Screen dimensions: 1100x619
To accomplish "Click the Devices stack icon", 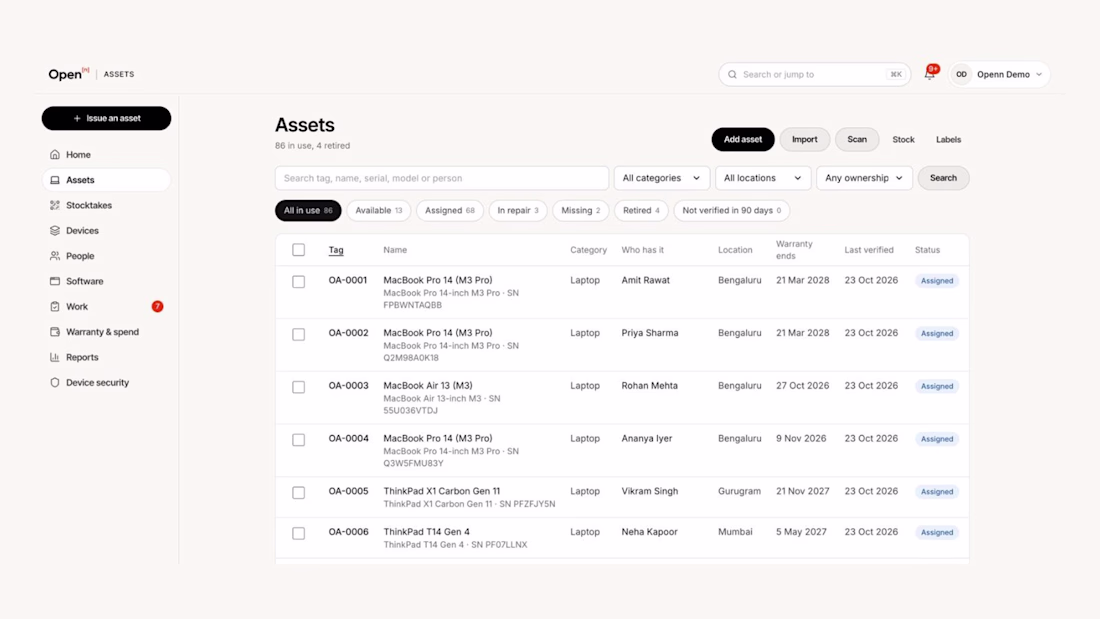I will [55, 230].
